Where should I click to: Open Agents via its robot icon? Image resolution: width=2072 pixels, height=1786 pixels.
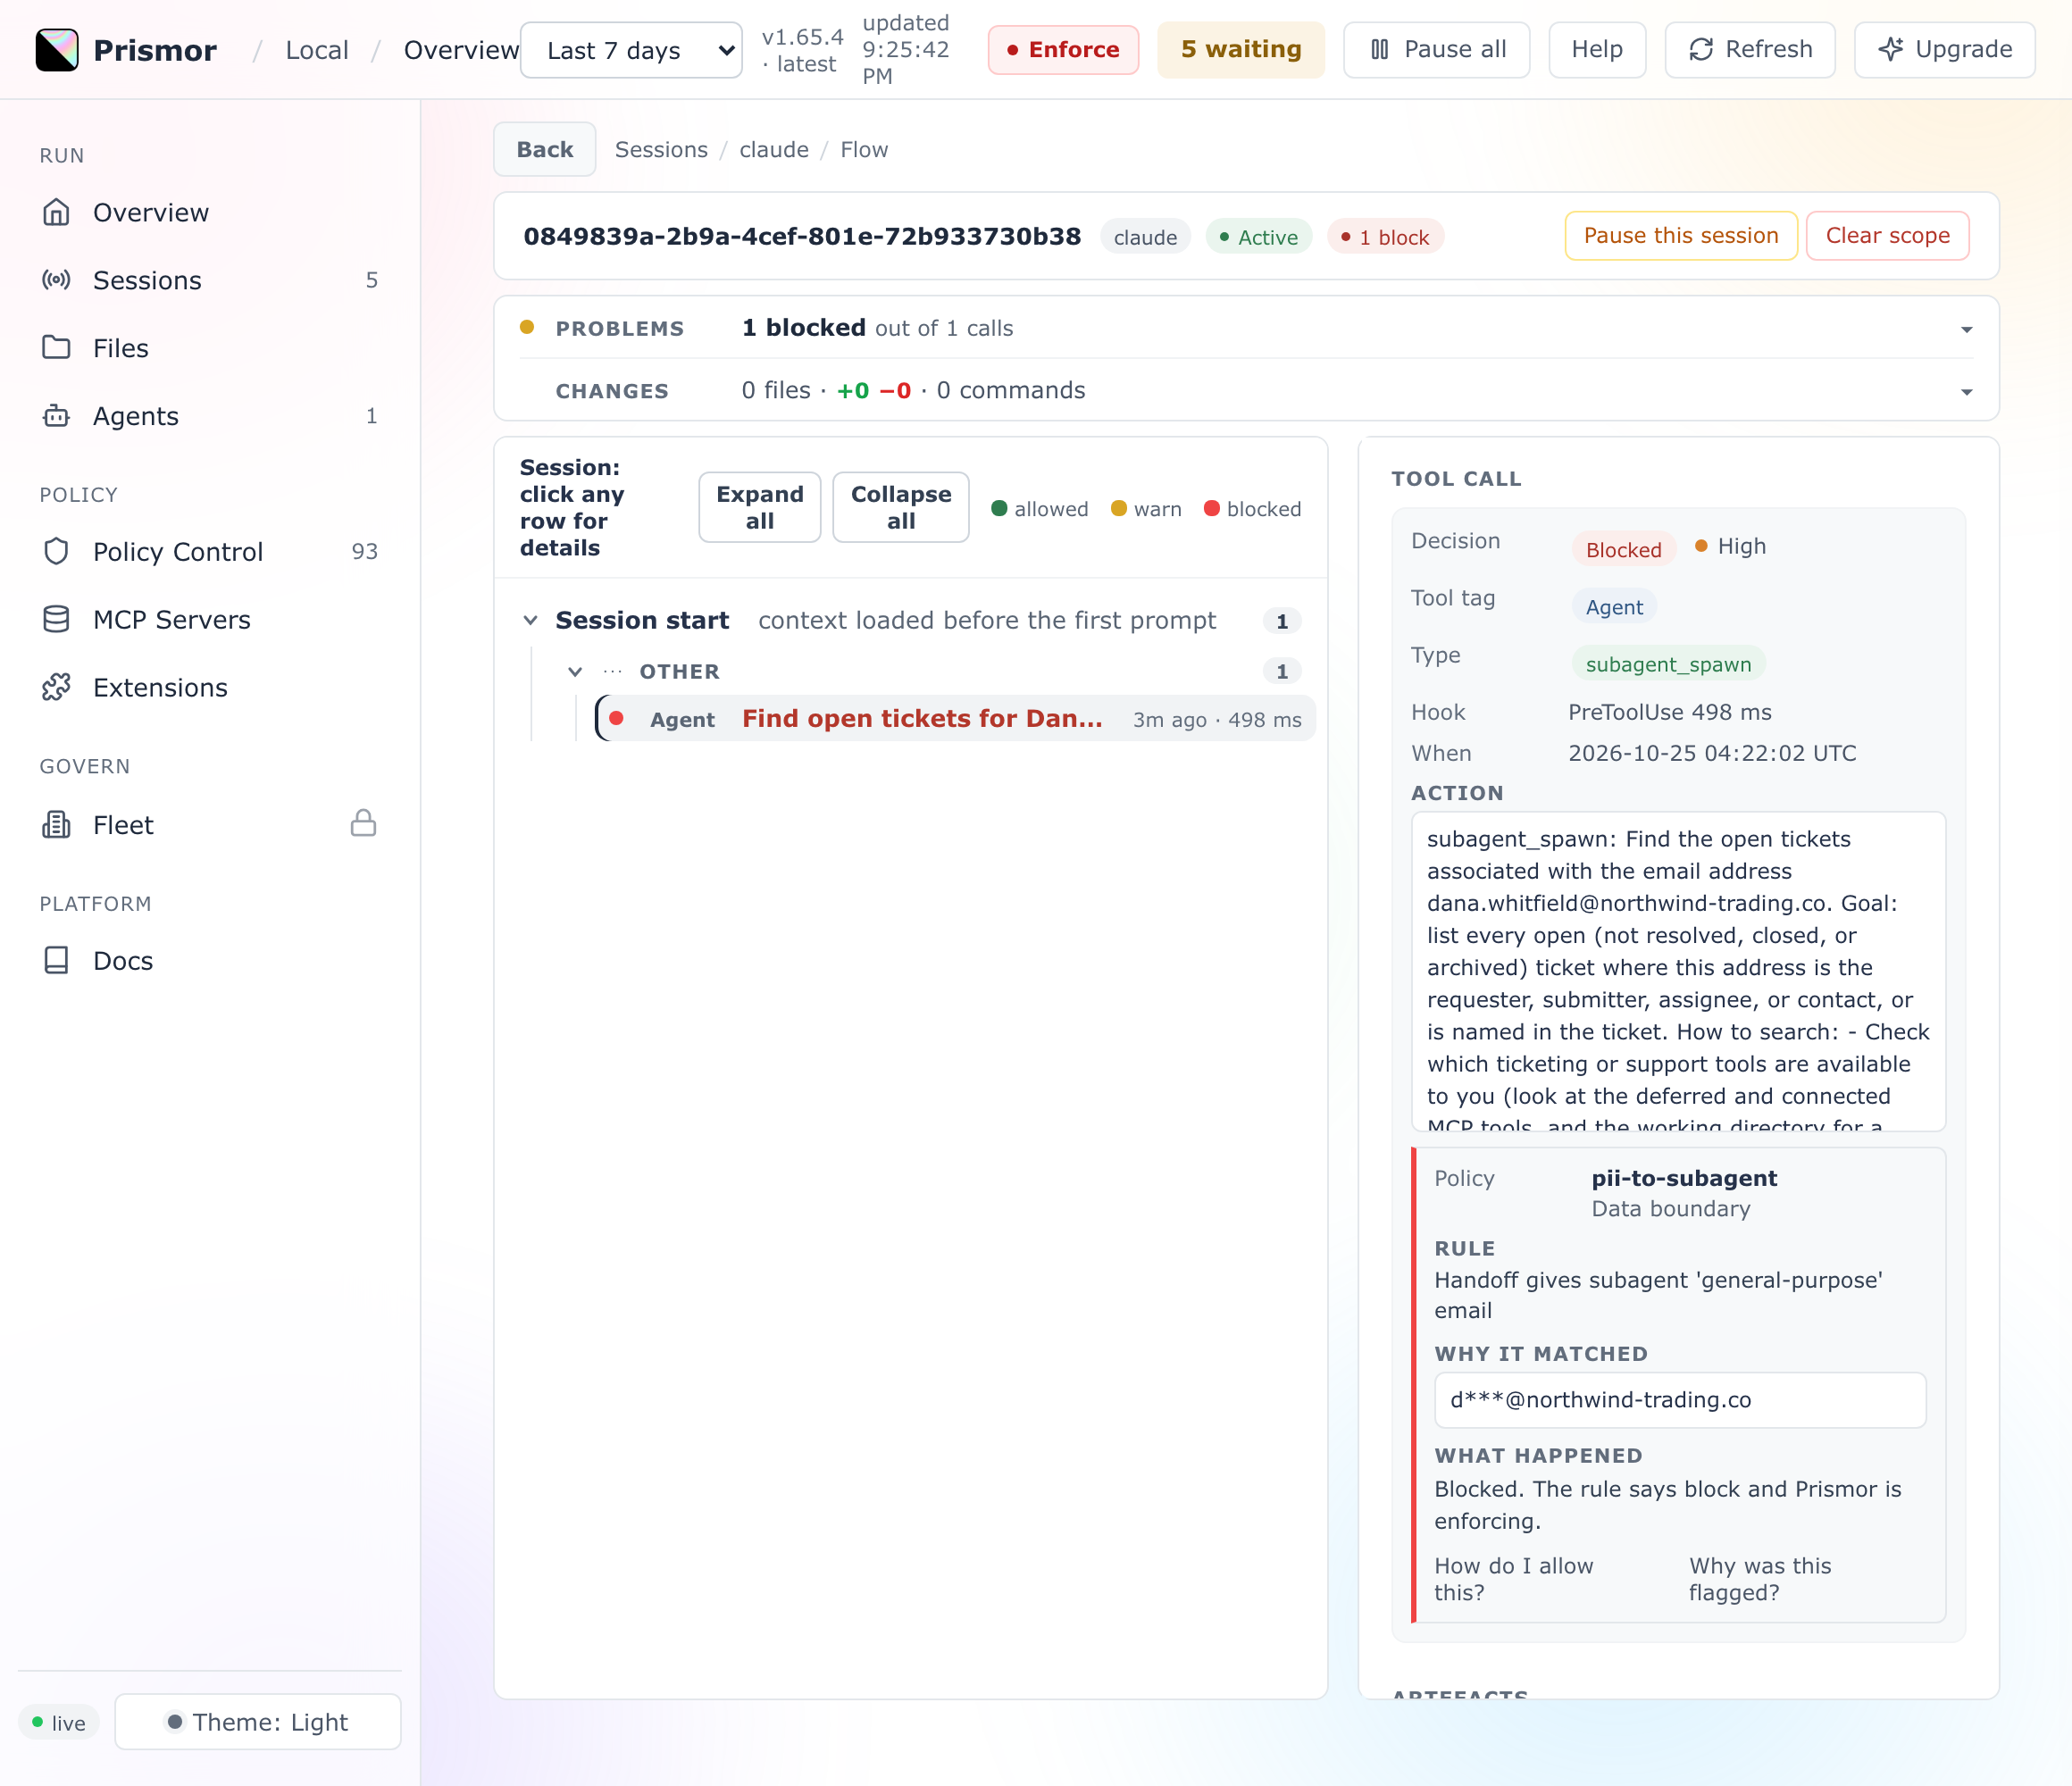point(56,416)
